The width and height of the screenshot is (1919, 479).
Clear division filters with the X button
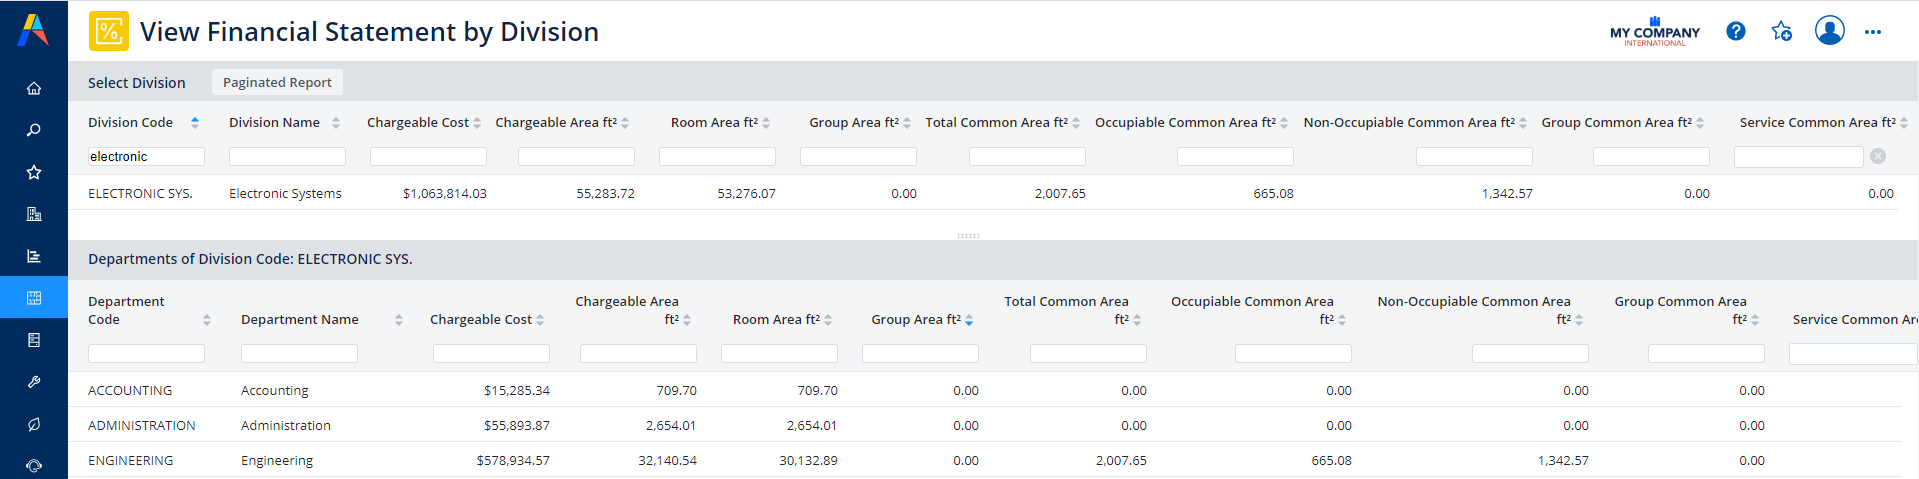(x=1878, y=156)
